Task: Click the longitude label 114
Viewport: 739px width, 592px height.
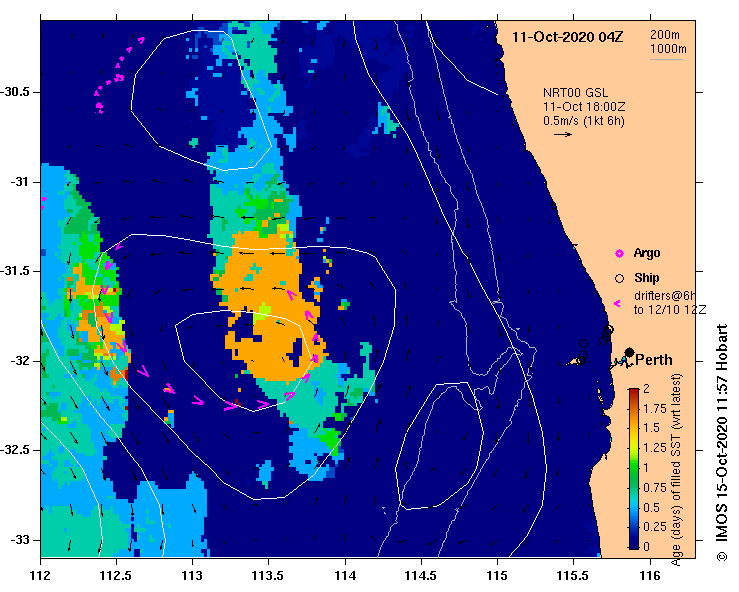Action: pyautogui.click(x=345, y=575)
